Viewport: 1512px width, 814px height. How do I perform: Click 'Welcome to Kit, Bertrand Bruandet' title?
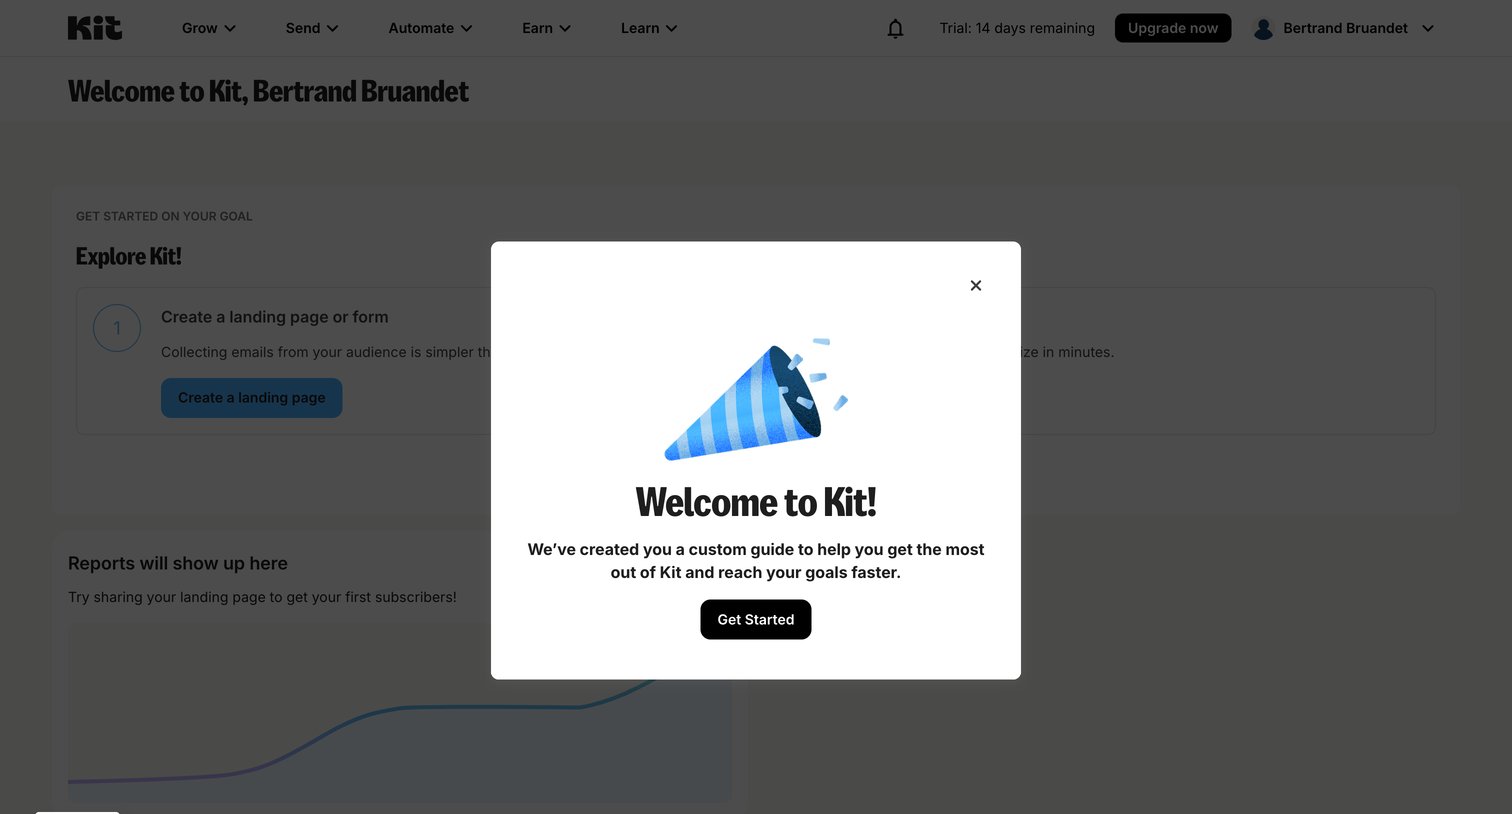click(268, 91)
